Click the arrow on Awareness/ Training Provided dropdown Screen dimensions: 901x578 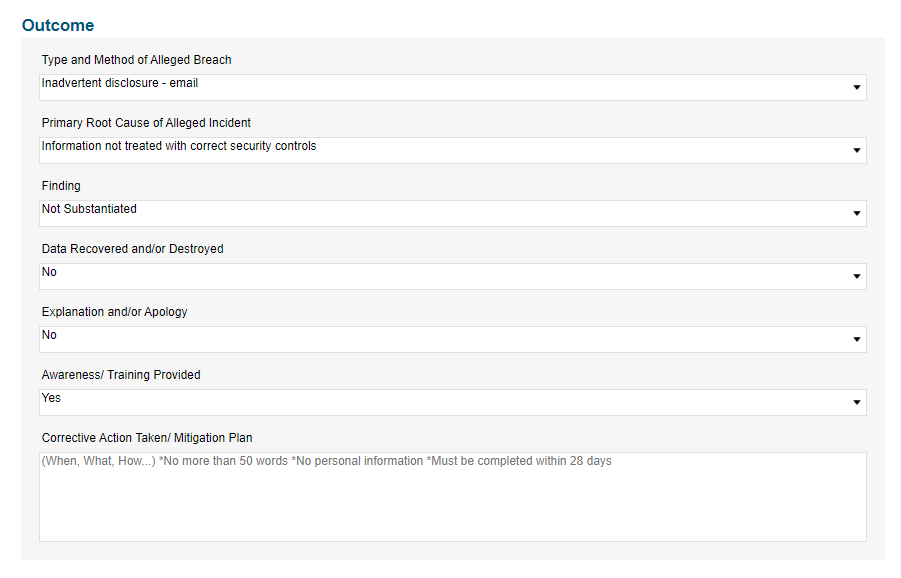pos(856,402)
